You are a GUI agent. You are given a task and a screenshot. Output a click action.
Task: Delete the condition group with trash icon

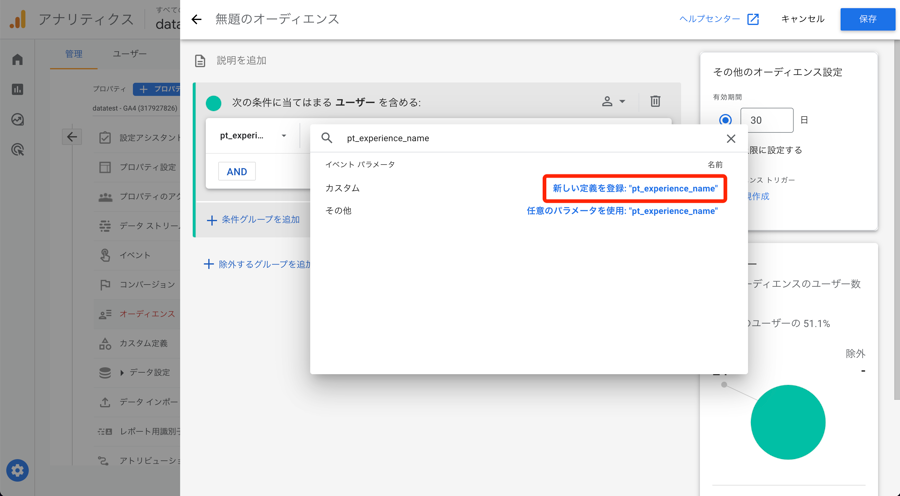[x=655, y=101]
